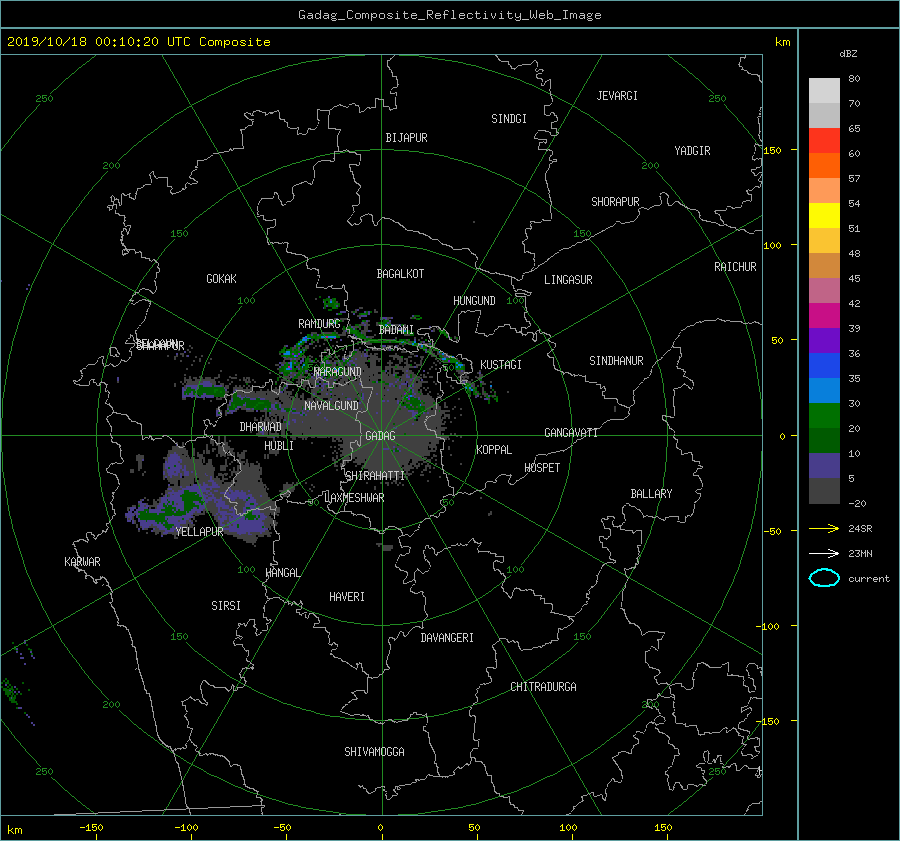This screenshot has width=900, height=841.
Task: Click the blue 36 dBZ color swatch
Action: point(824,365)
